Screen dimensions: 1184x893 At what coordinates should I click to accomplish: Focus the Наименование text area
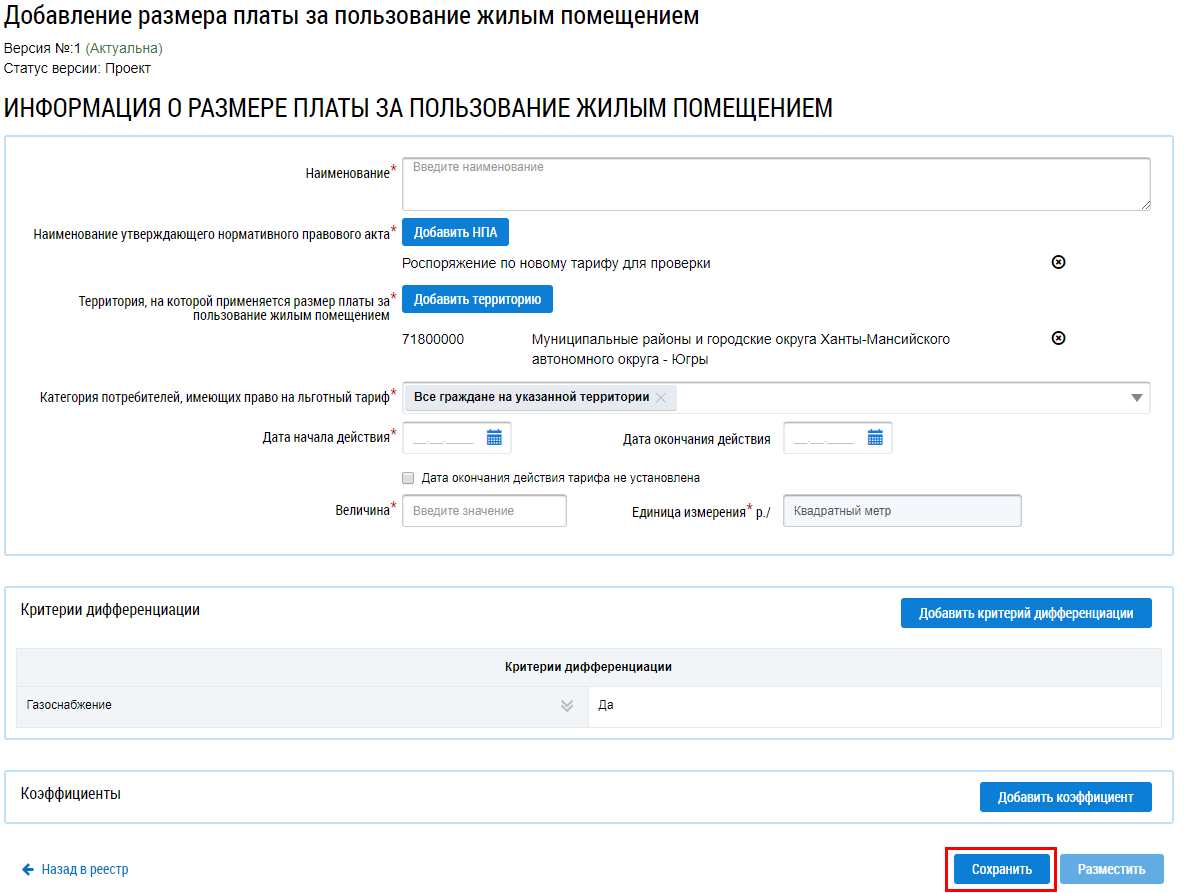click(775, 184)
